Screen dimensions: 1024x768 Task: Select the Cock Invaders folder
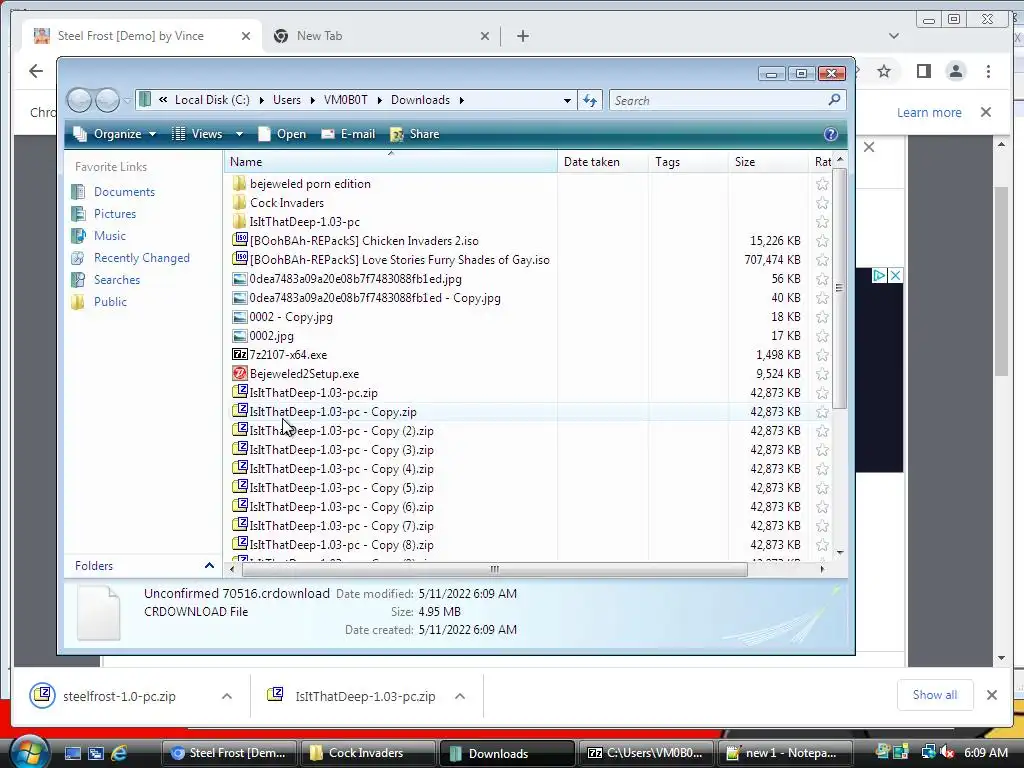click(287, 202)
